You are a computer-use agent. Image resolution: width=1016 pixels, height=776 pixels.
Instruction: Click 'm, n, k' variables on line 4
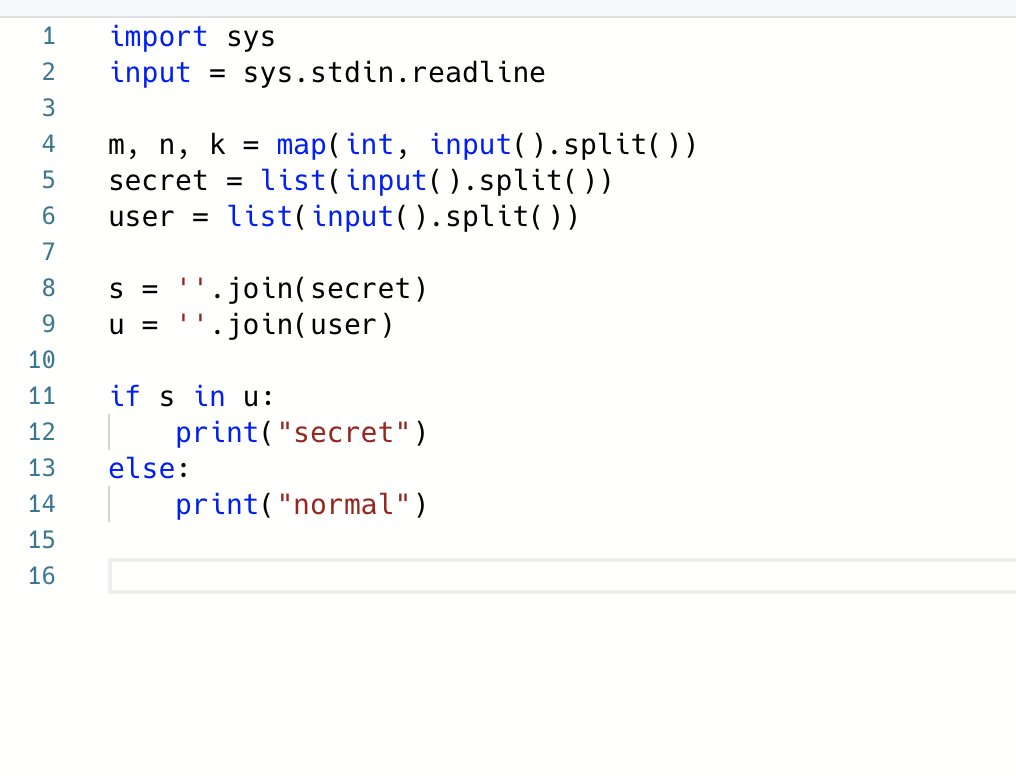pyautogui.click(x=167, y=145)
